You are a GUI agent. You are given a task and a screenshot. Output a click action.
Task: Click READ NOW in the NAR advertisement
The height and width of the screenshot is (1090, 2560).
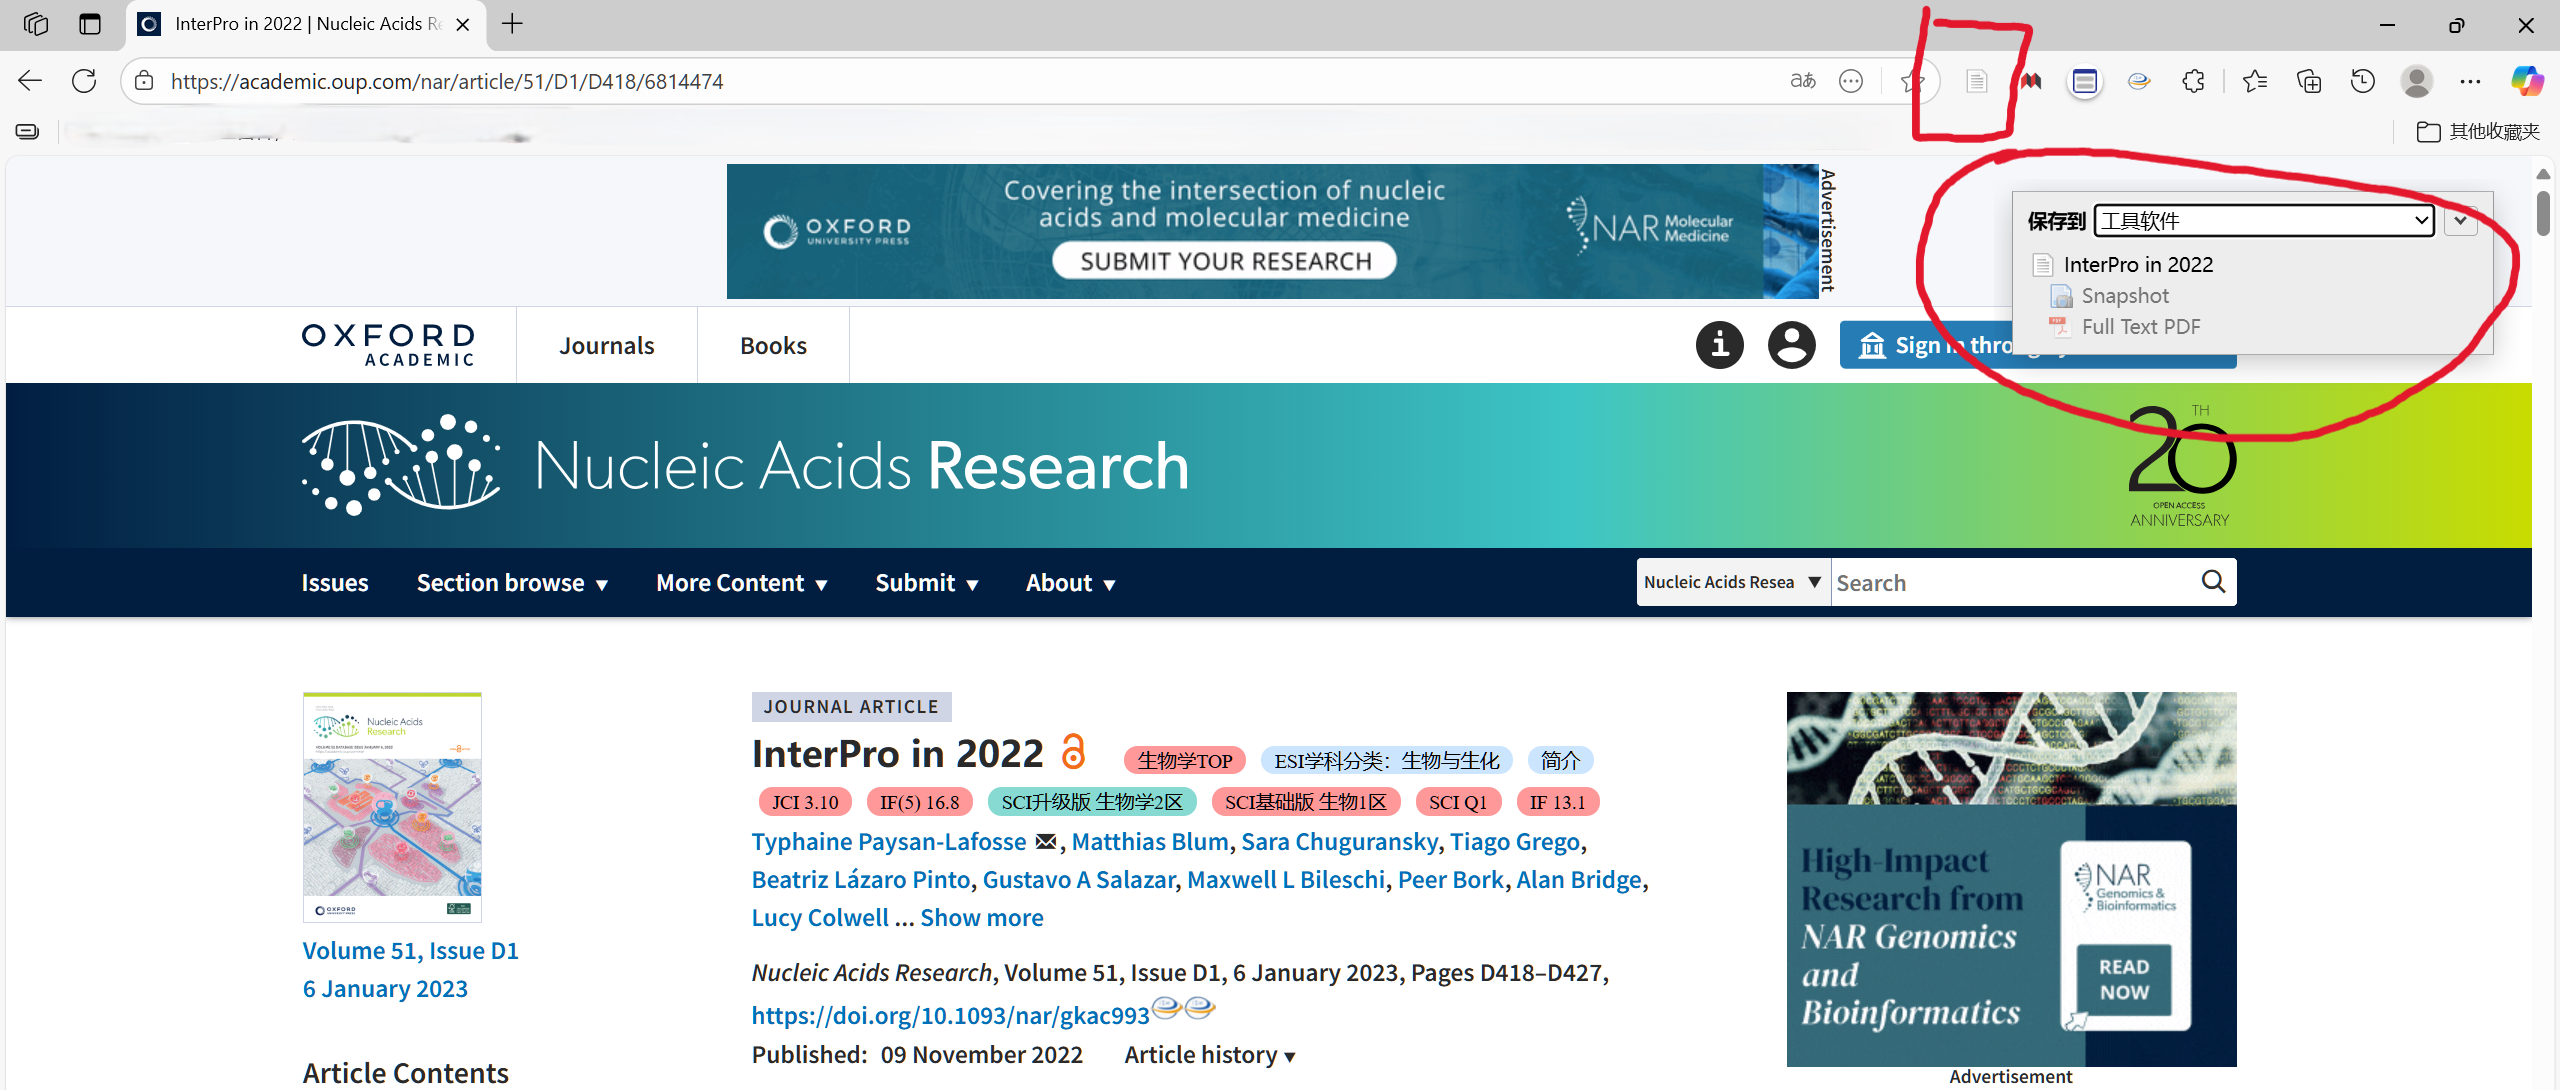2124,980
